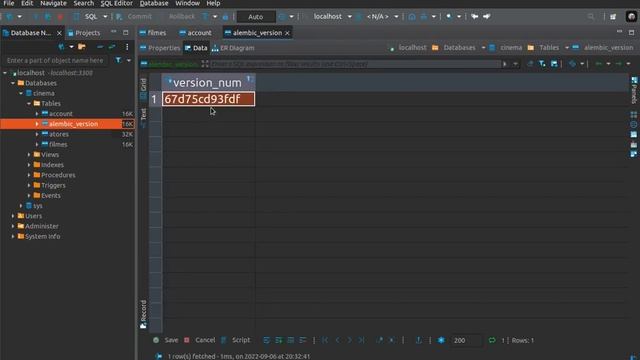Expand the account table node
This screenshot has width=640, height=360.
click(x=37, y=113)
